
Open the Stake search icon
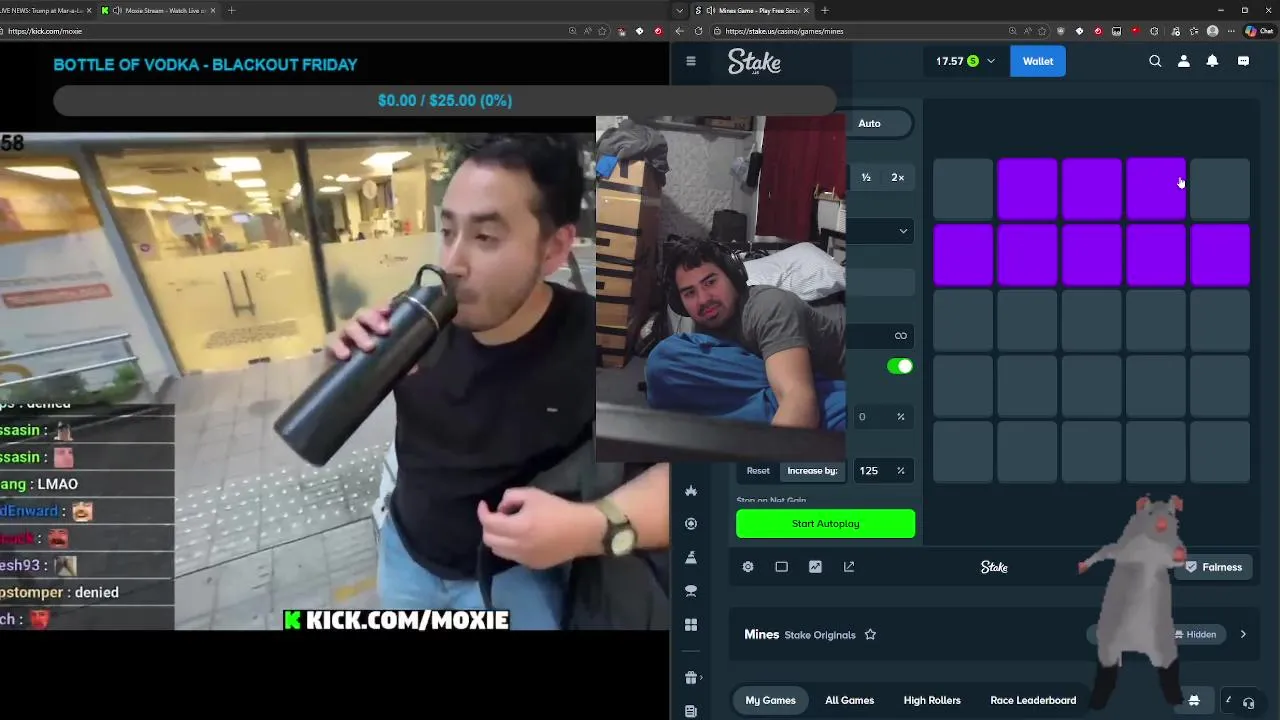pyautogui.click(x=1155, y=61)
